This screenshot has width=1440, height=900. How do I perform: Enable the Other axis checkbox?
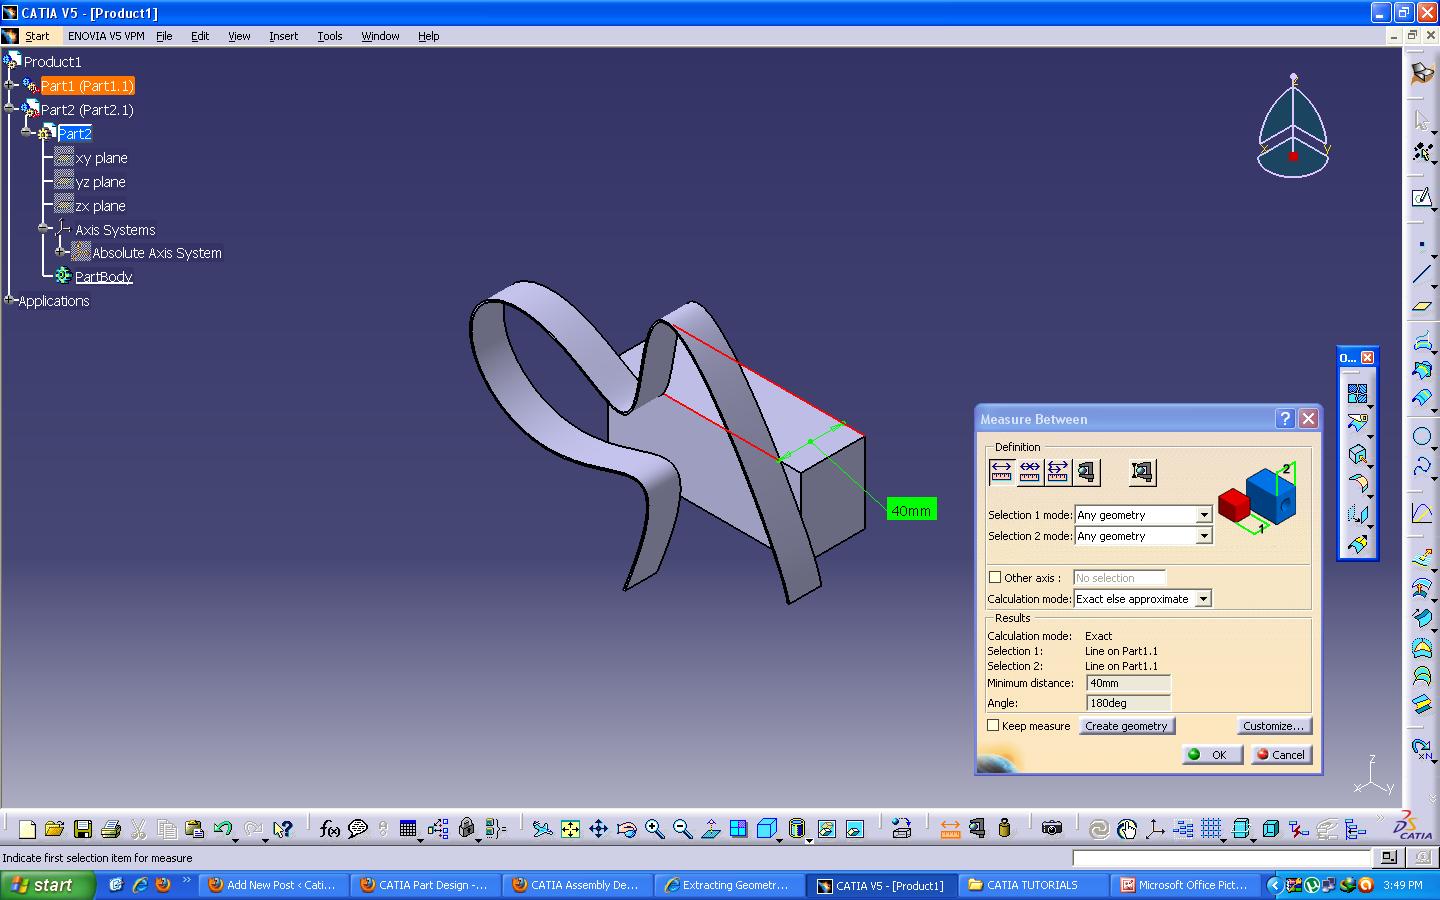(x=996, y=577)
